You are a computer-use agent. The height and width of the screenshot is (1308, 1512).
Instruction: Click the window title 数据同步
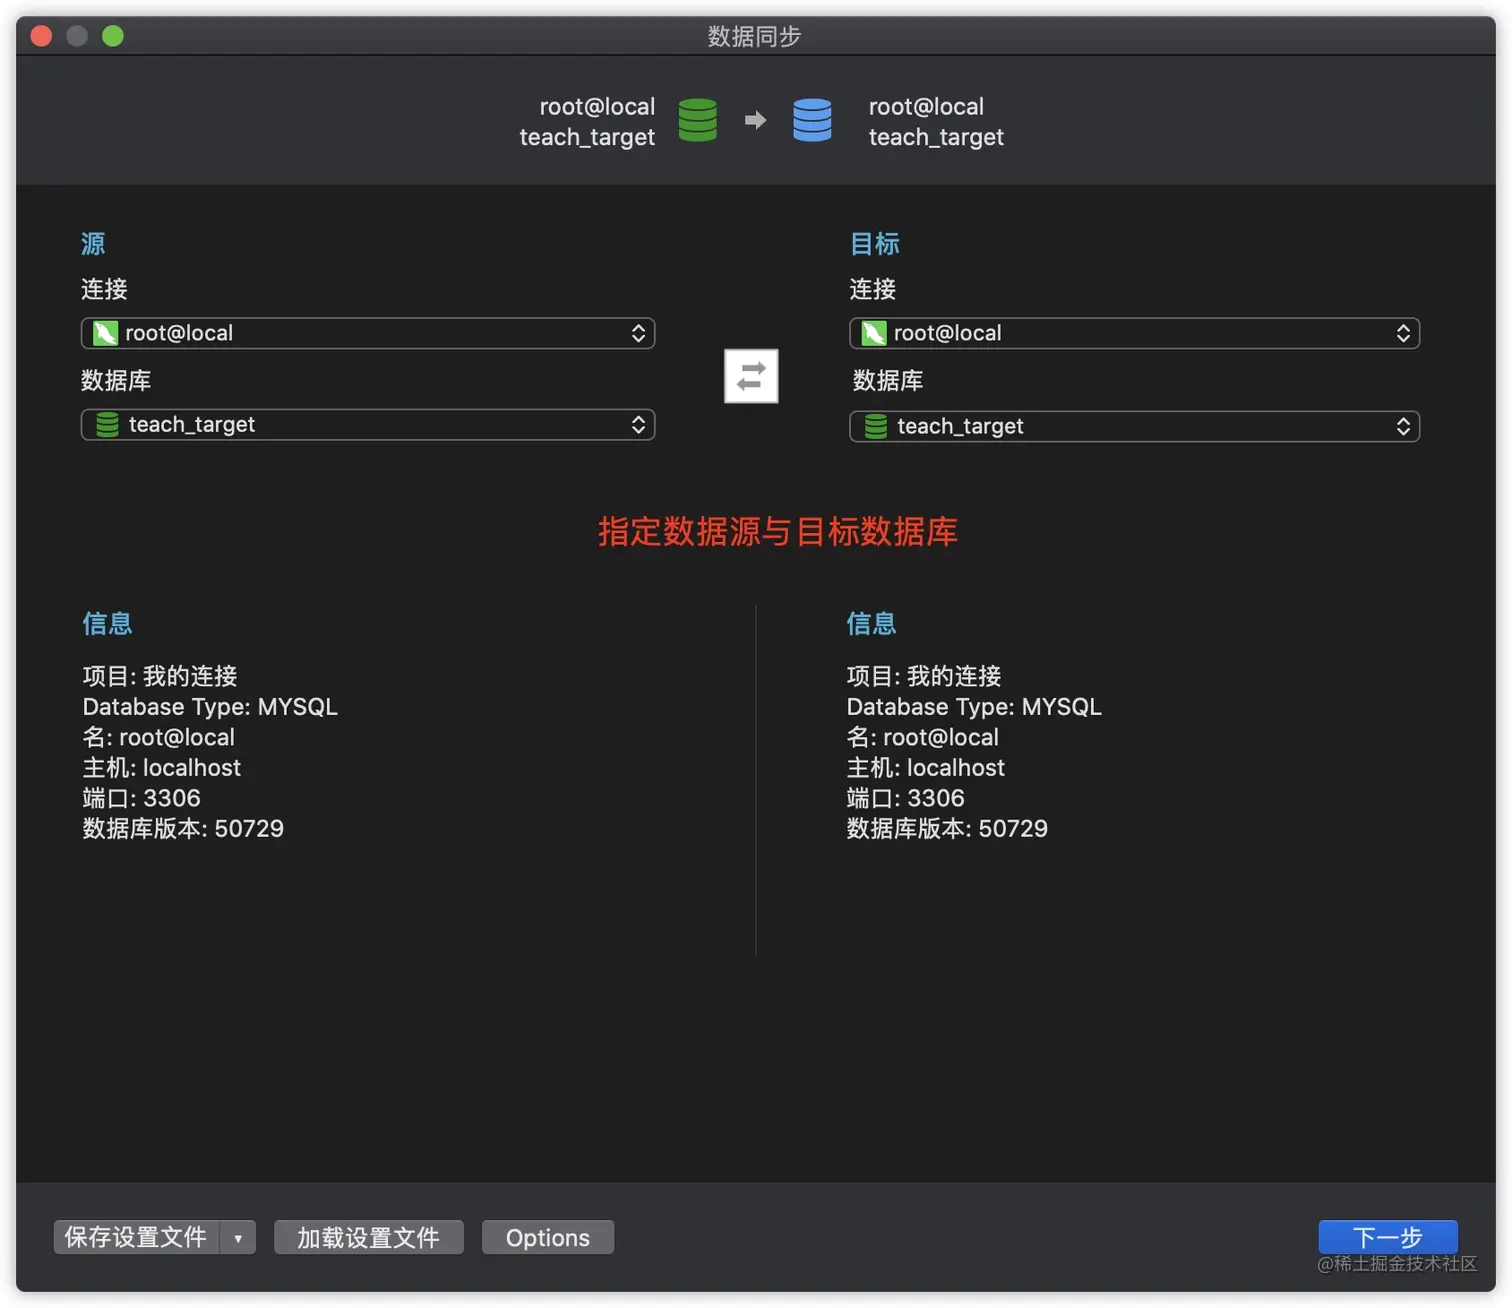pyautogui.click(x=755, y=36)
